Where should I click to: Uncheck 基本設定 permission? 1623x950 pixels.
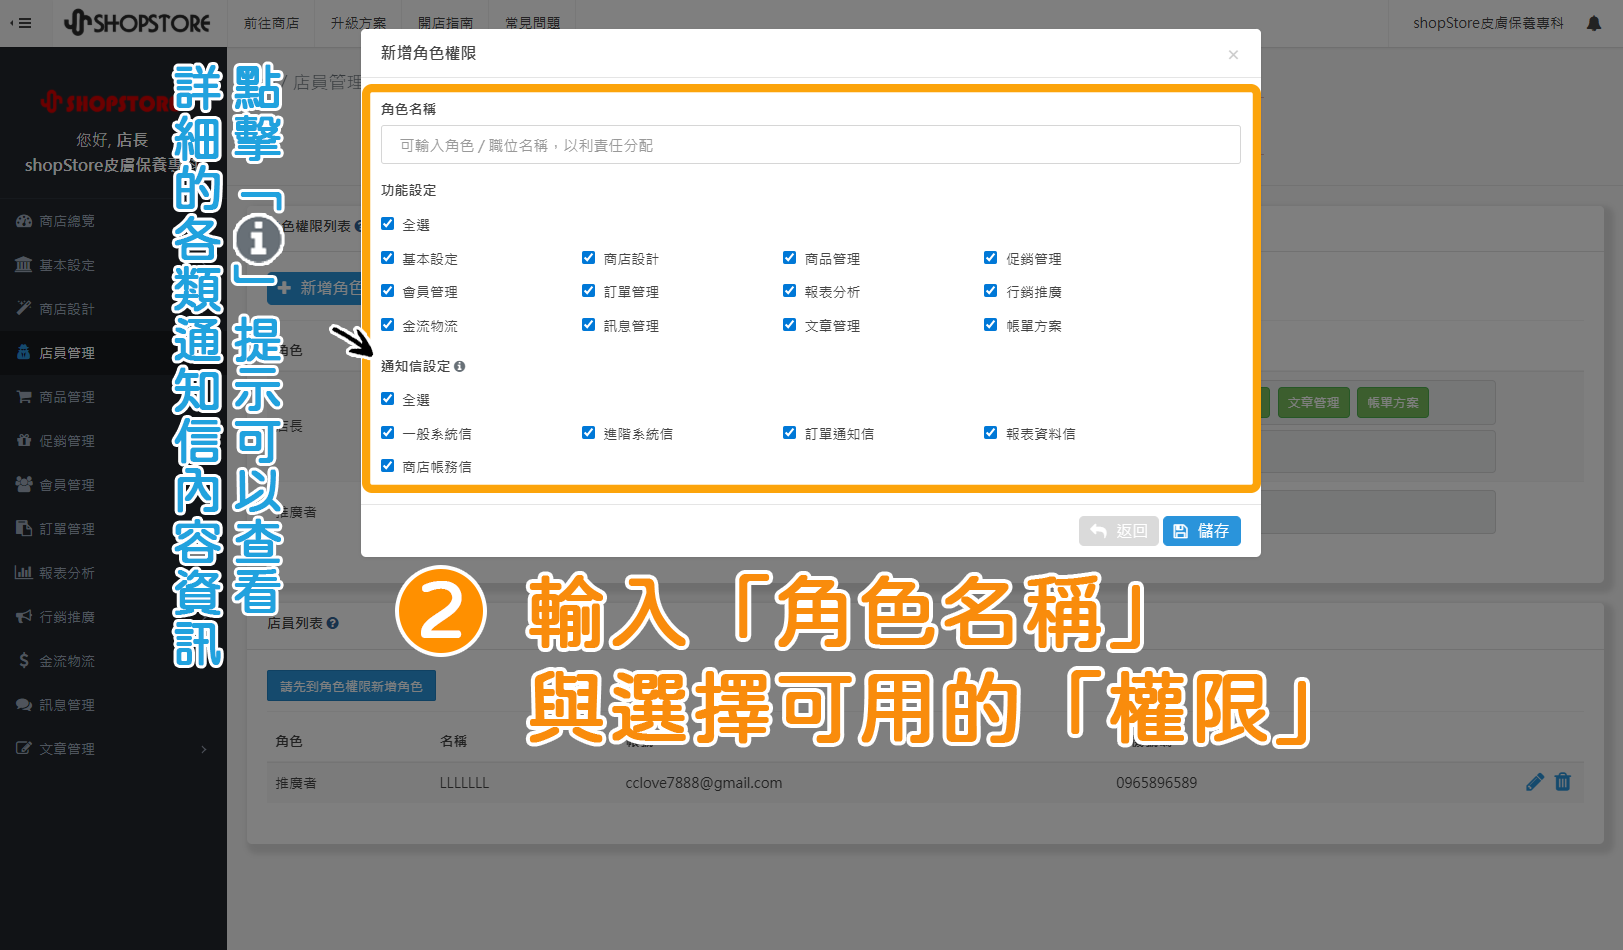pyautogui.click(x=388, y=258)
